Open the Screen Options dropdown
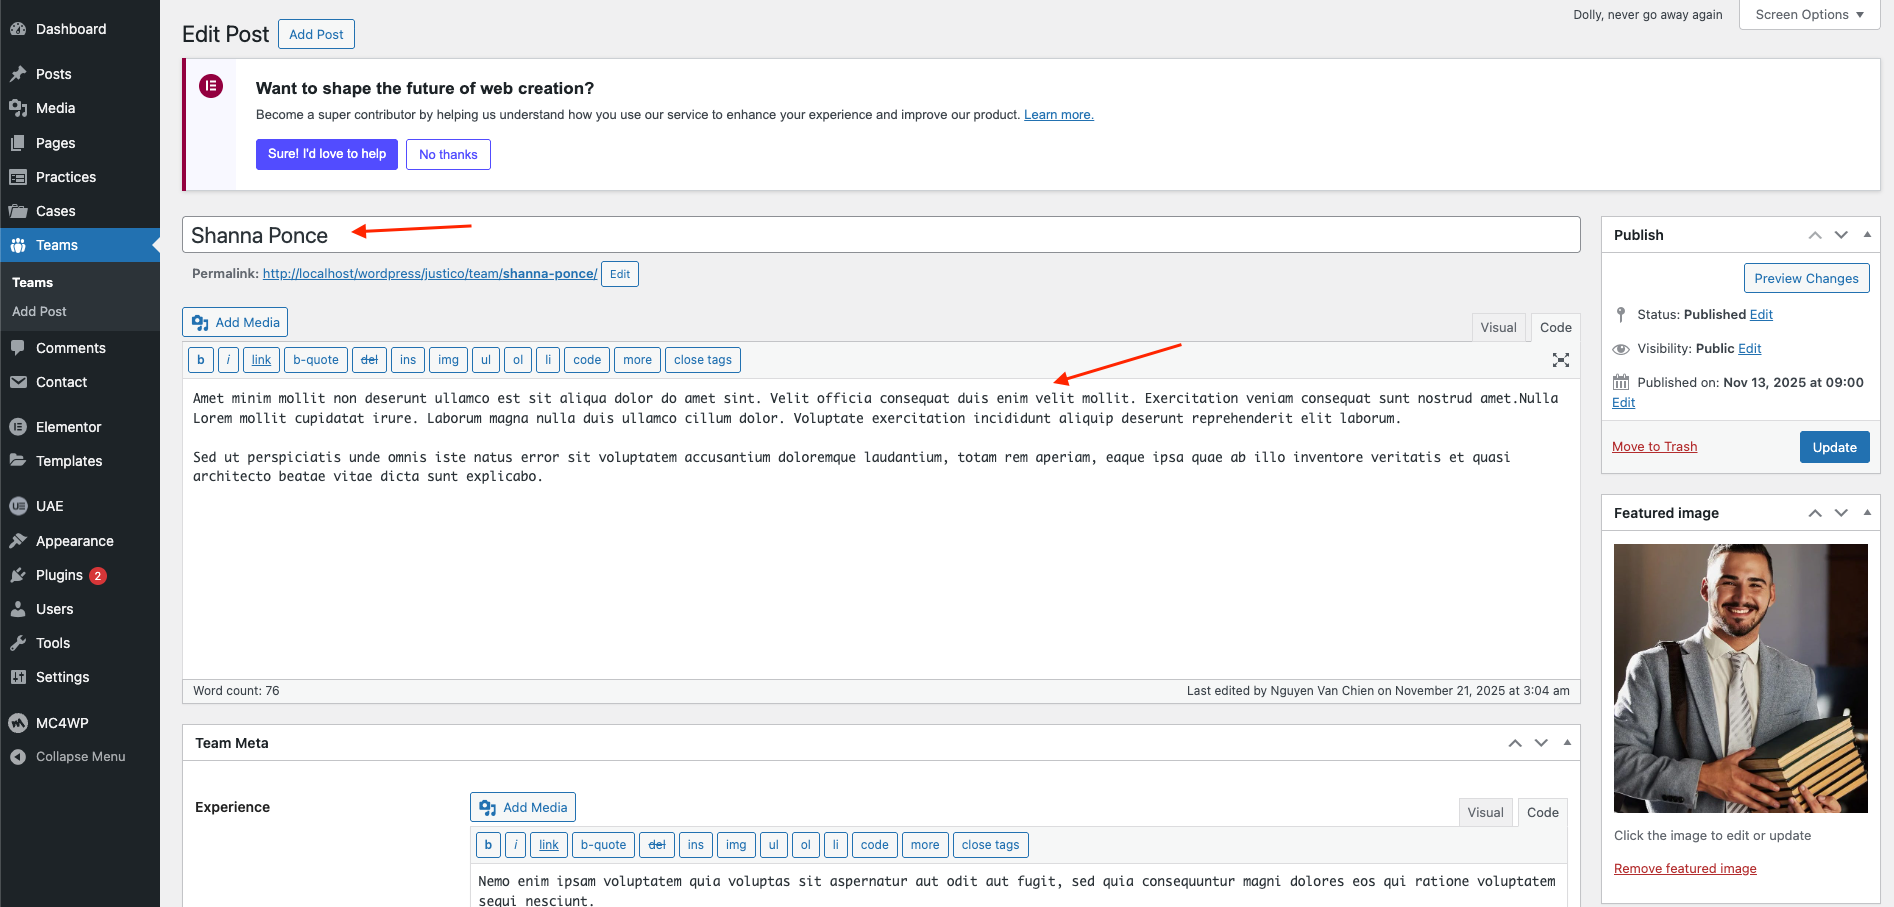The width and height of the screenshot is (1894, 907). (1809, 15)
